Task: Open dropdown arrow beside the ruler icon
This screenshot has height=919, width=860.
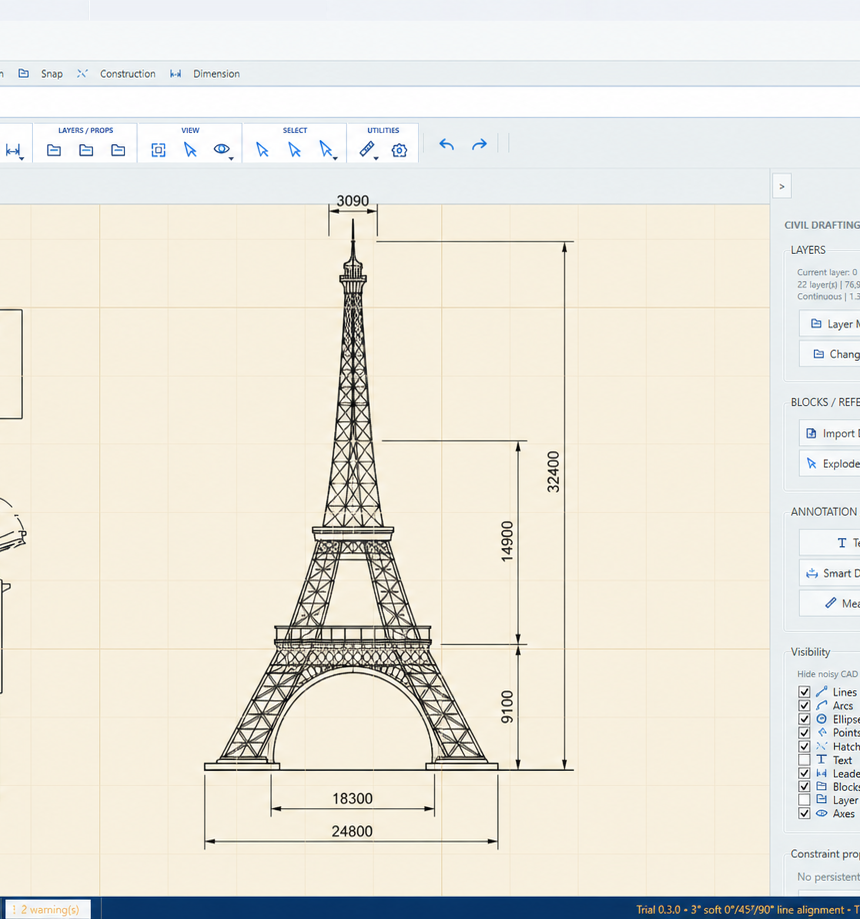Action: (x=376, y=159)
